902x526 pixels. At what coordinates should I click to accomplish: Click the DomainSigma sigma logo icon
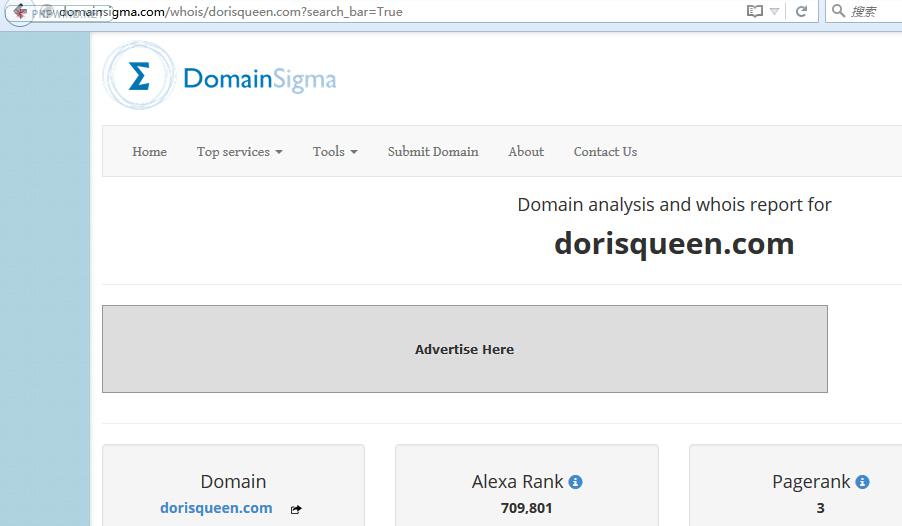(x=139, y=75)
